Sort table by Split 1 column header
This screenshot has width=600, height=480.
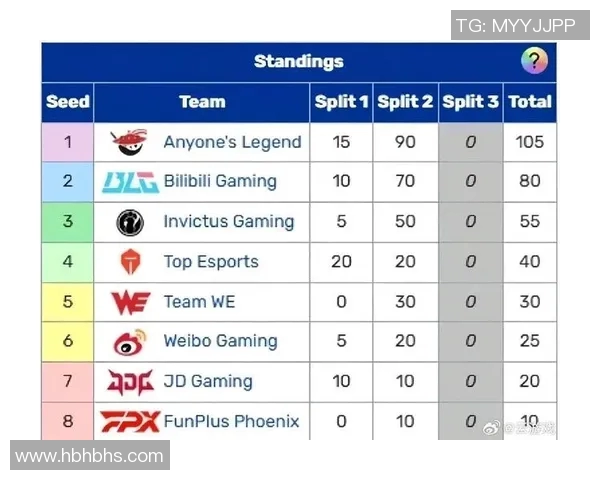pyautogui.click(x=341, y=102)
